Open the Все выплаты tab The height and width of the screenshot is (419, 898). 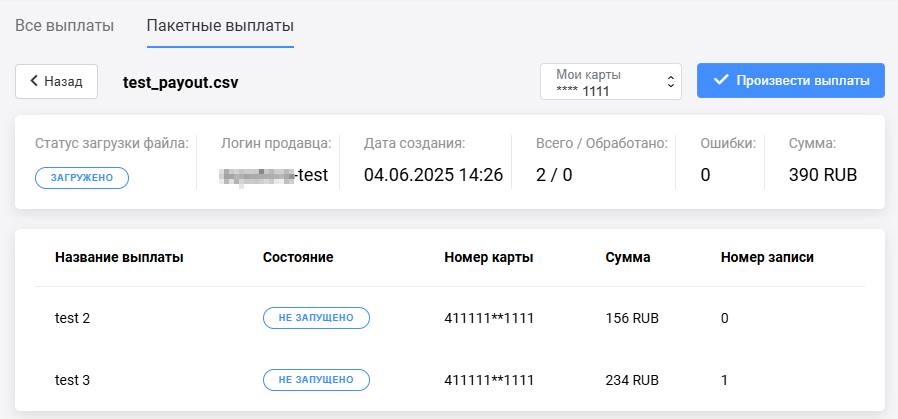(x=64, y=24)
